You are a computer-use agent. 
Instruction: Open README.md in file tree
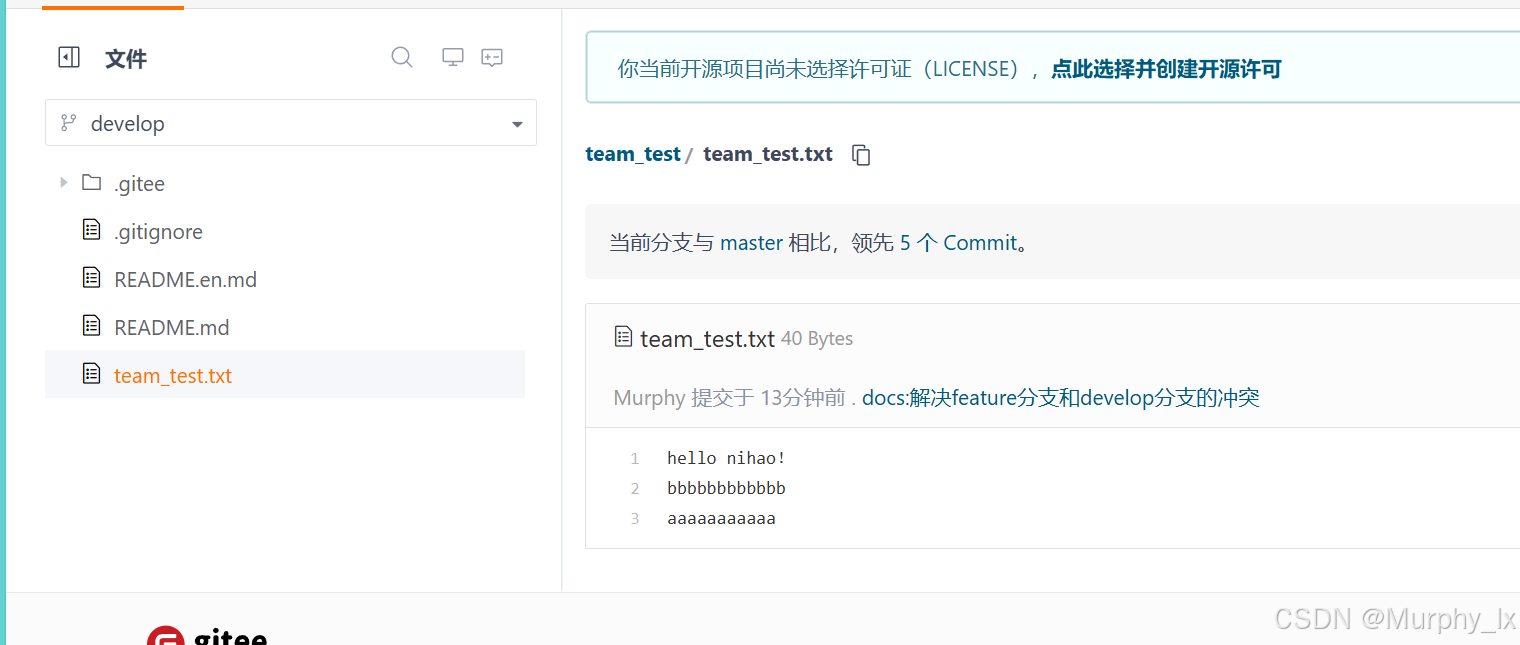[x=172, y=328]
